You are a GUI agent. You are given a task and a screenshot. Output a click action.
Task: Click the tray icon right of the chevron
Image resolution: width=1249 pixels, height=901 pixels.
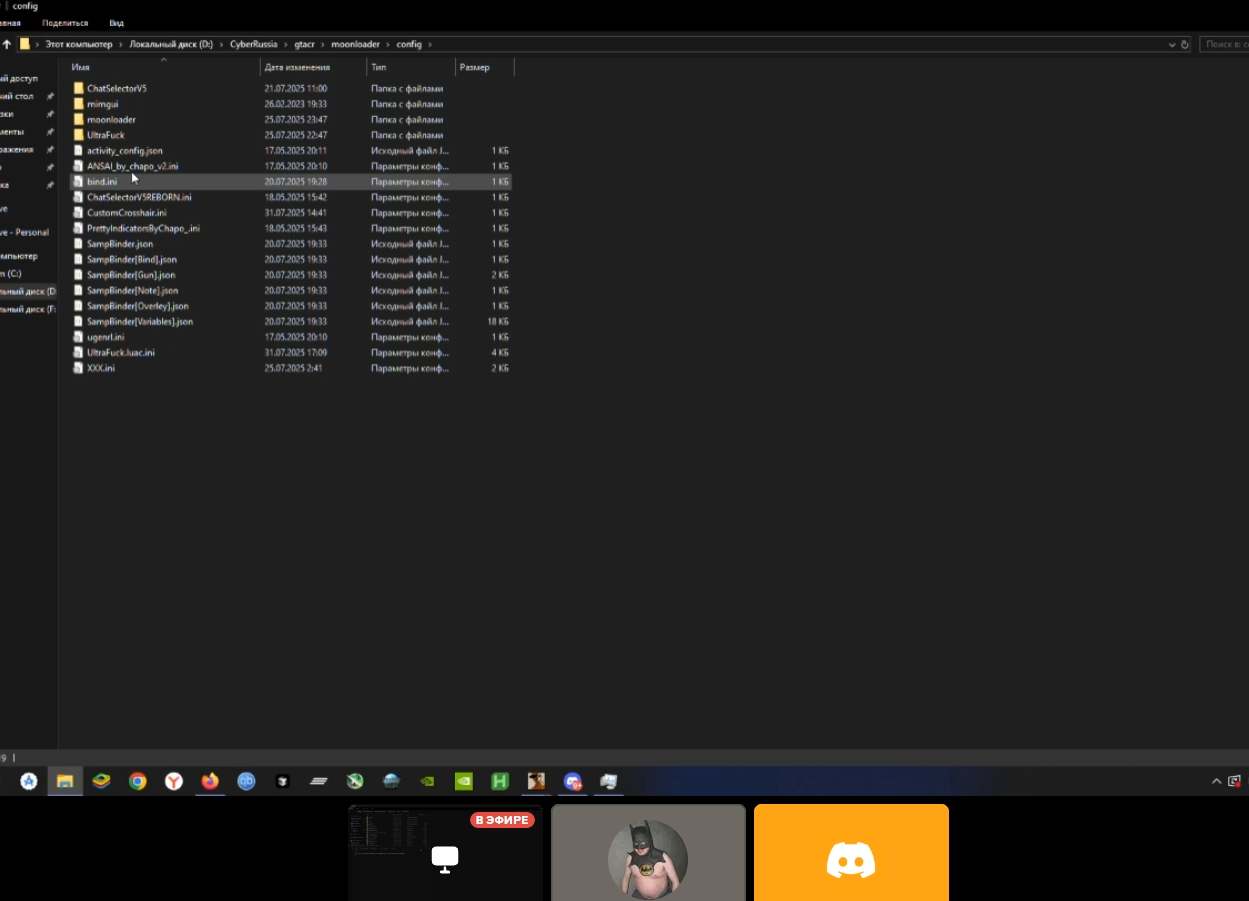pyautogui.click(x=1235, y=781)
